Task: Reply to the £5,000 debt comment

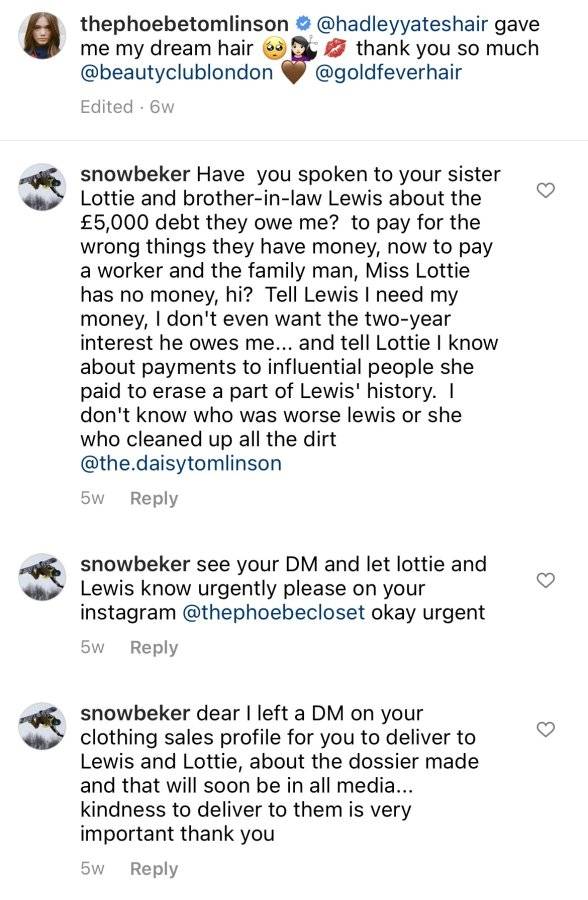Action: click(154, 498)
